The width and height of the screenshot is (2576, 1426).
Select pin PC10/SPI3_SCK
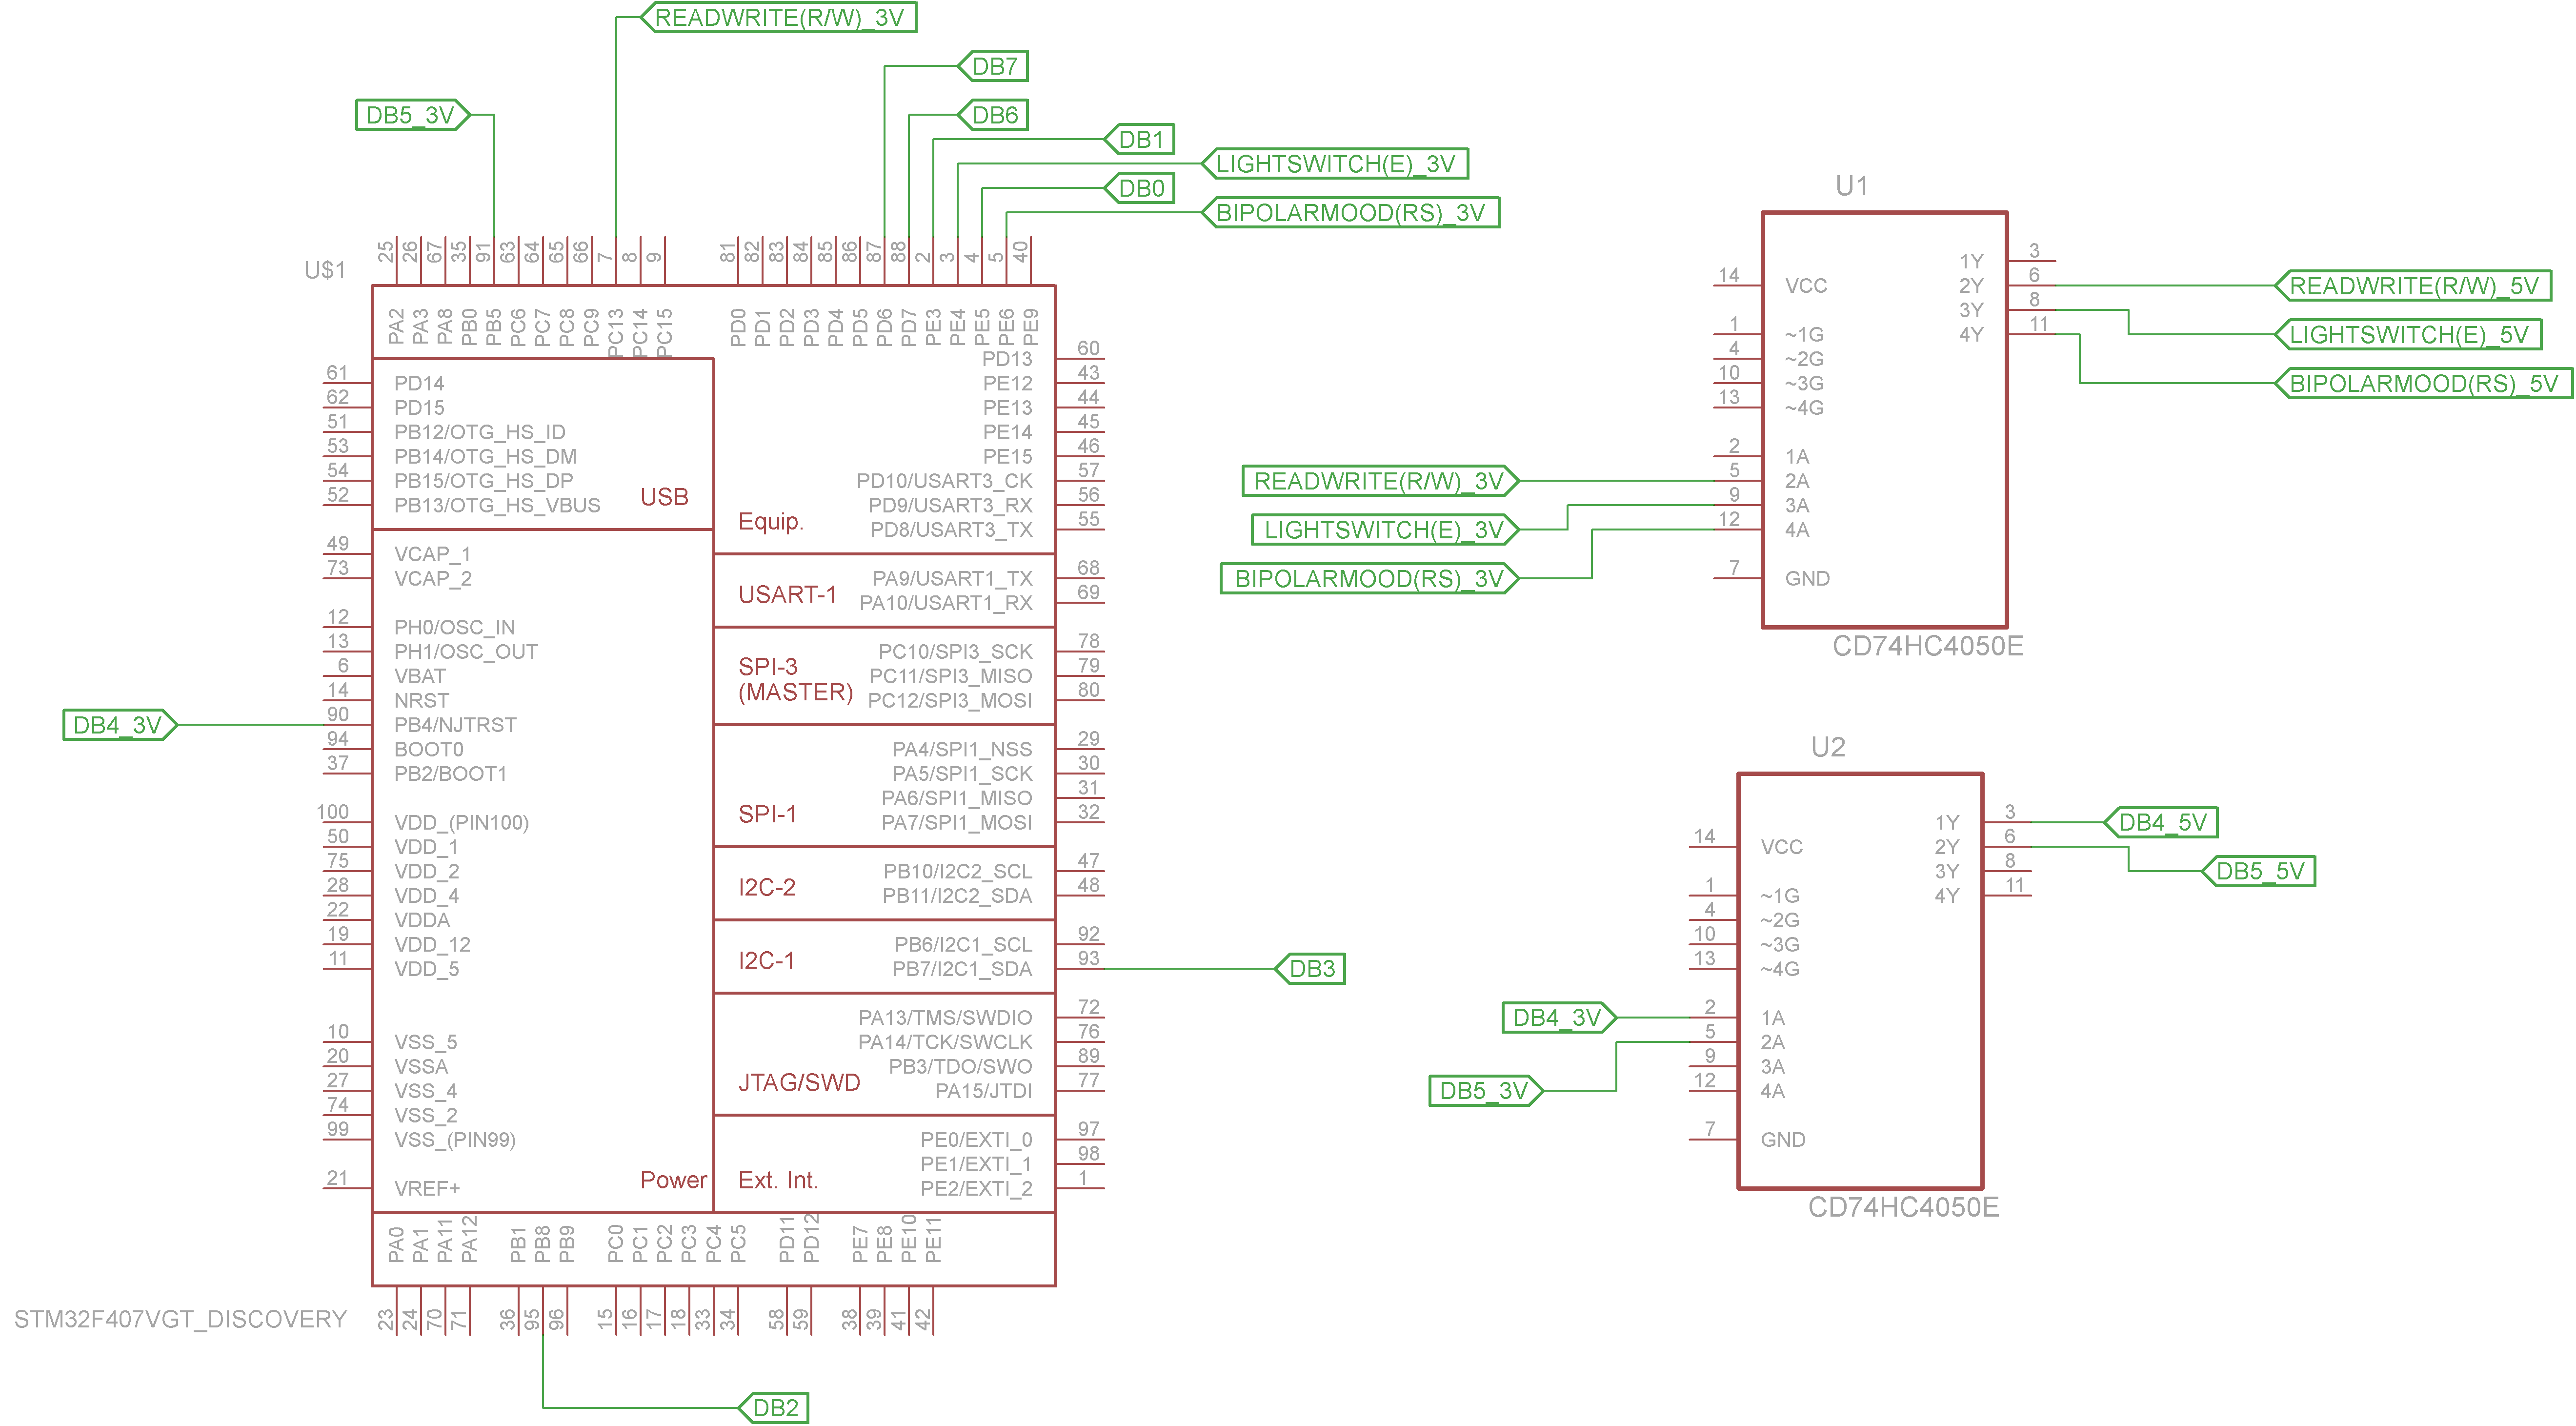point(955,652)
